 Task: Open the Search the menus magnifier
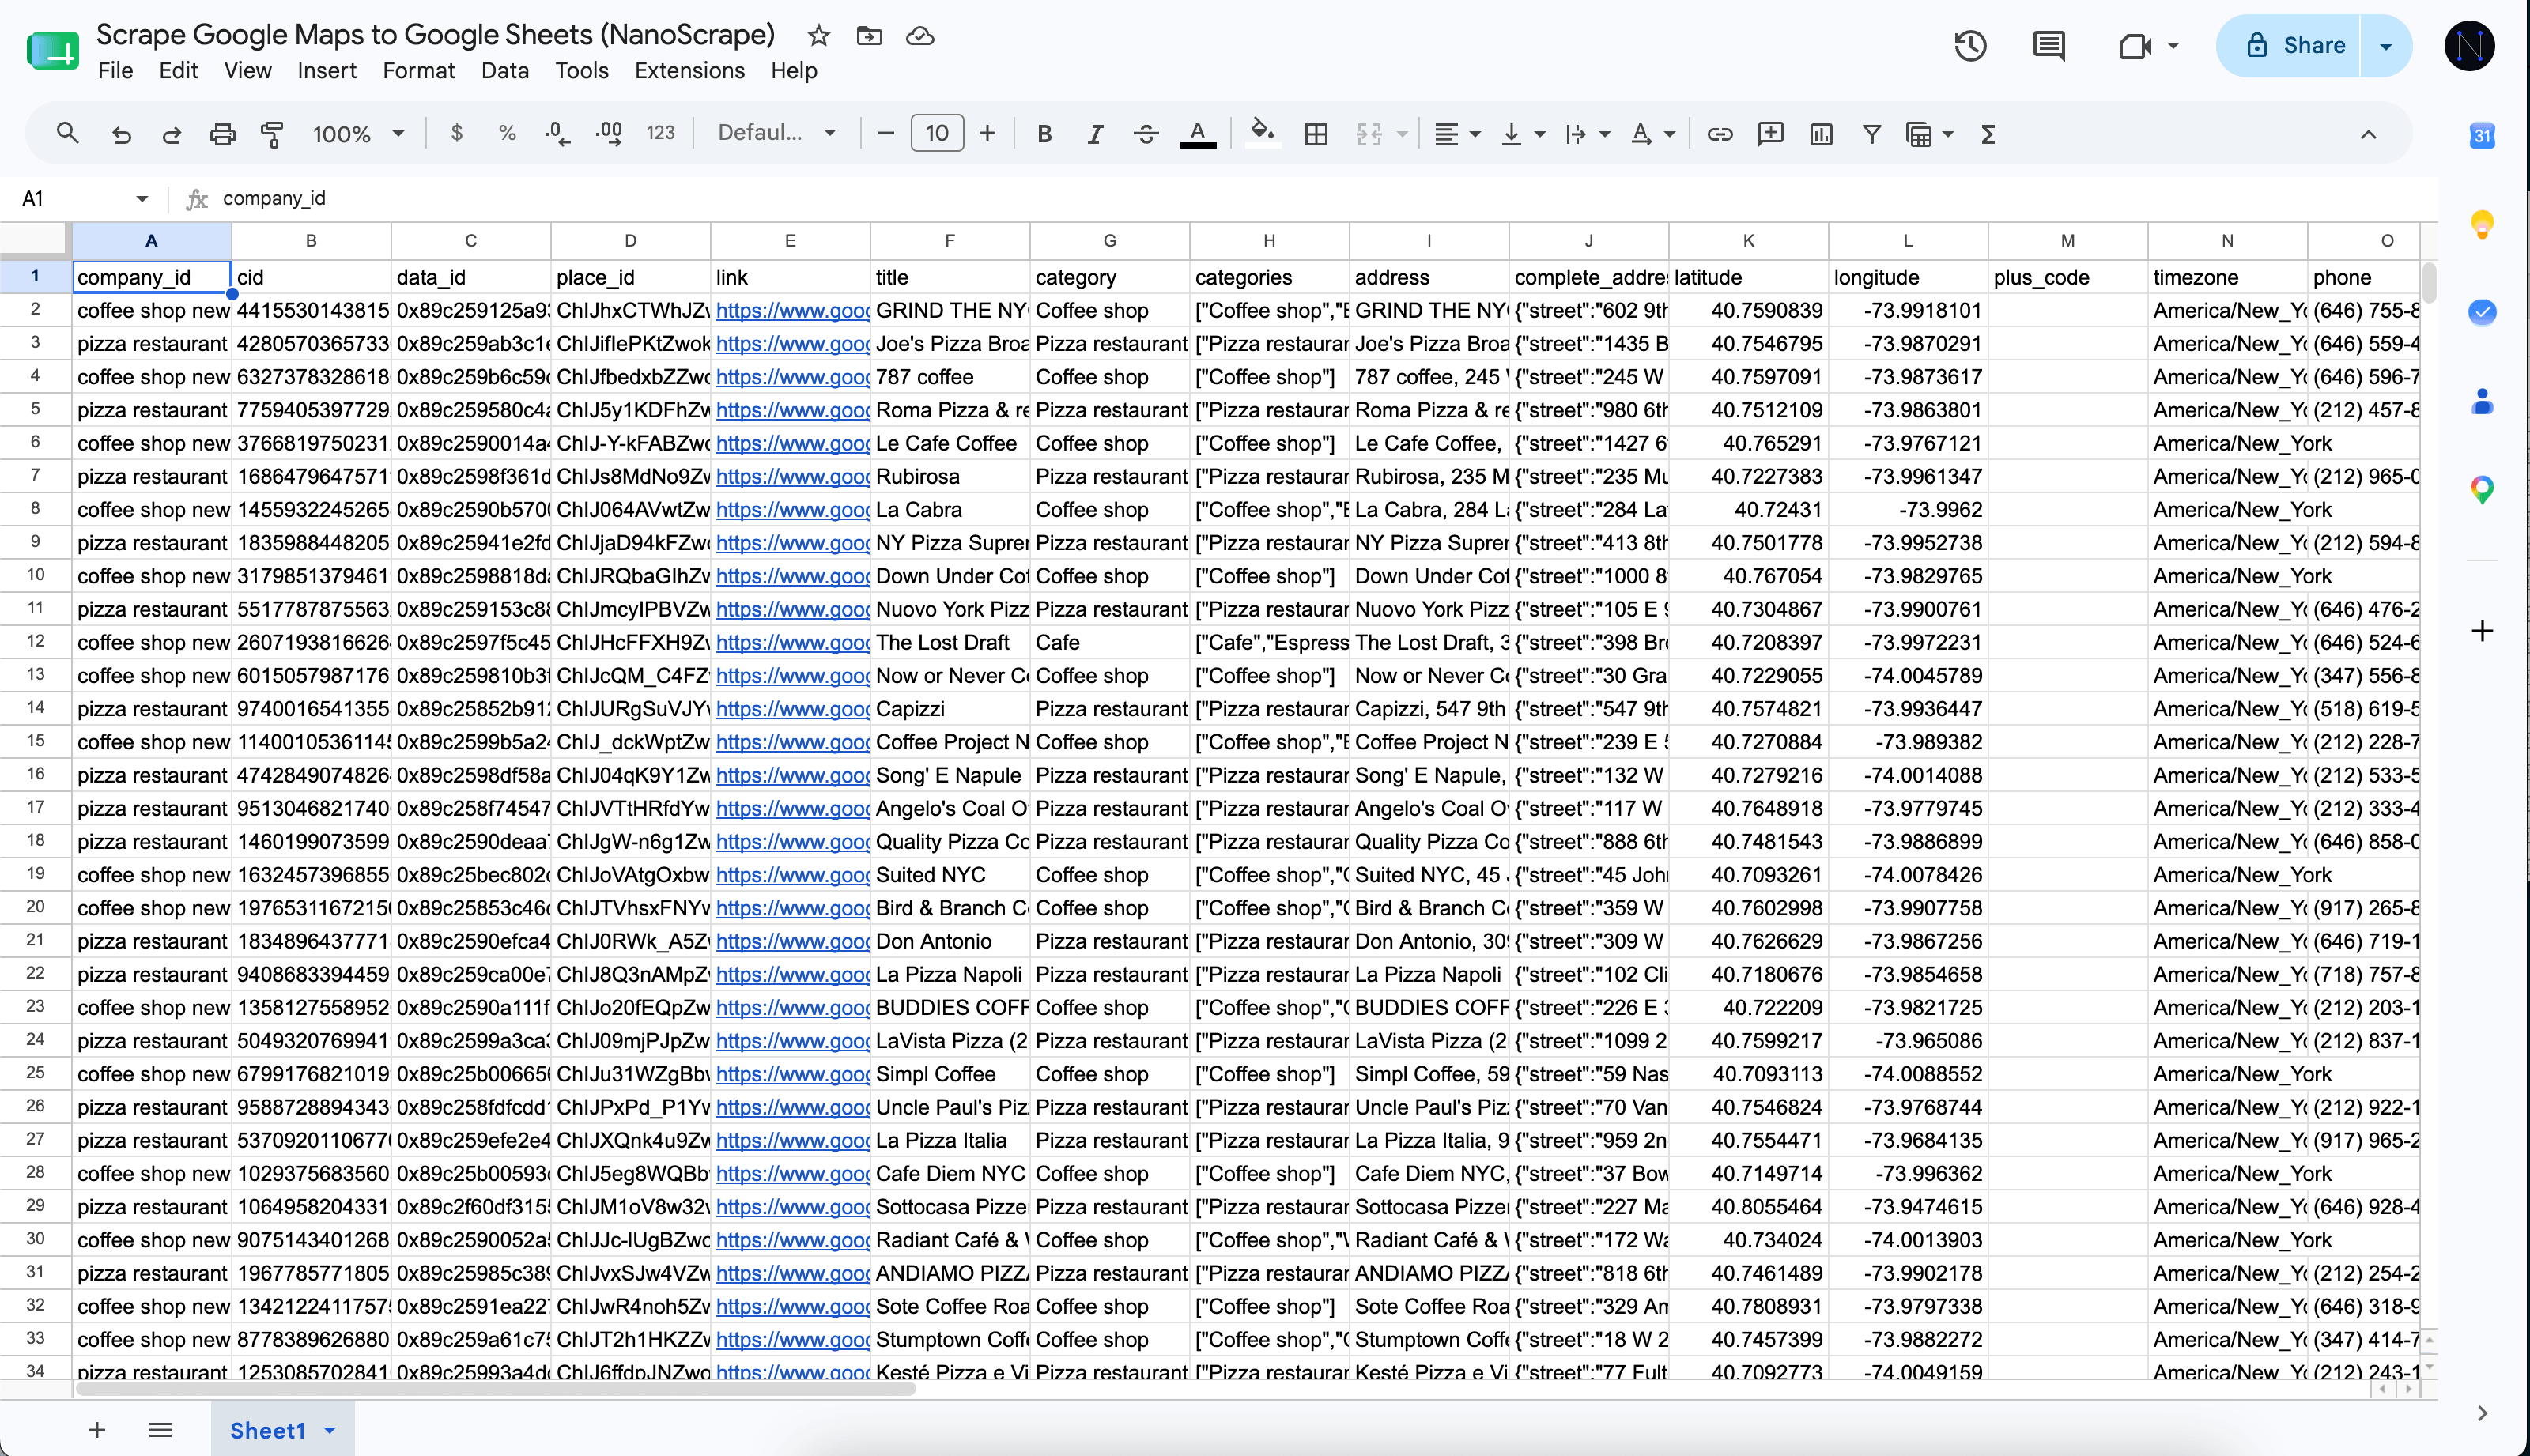click(x=67, y=133)
